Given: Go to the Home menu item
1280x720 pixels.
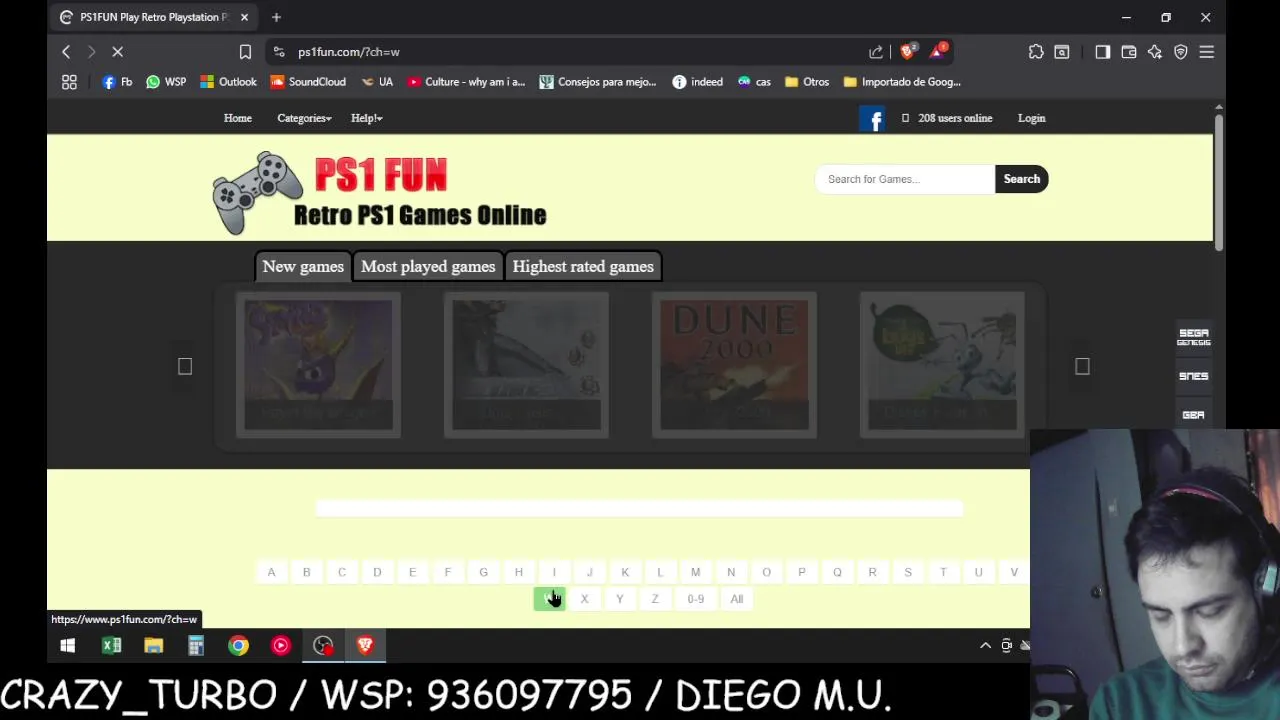Looking at the screenshot, I should 238,118.
